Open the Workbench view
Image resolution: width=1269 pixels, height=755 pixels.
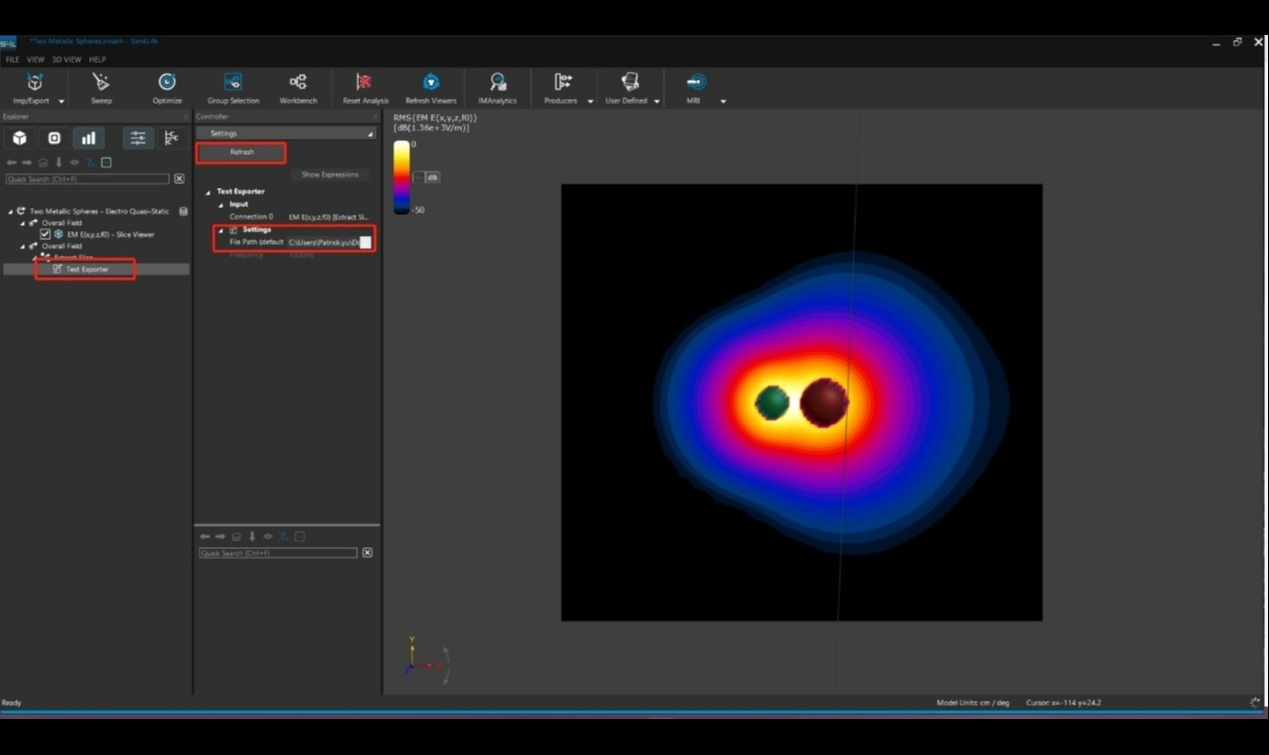click(x=298, y=88)
